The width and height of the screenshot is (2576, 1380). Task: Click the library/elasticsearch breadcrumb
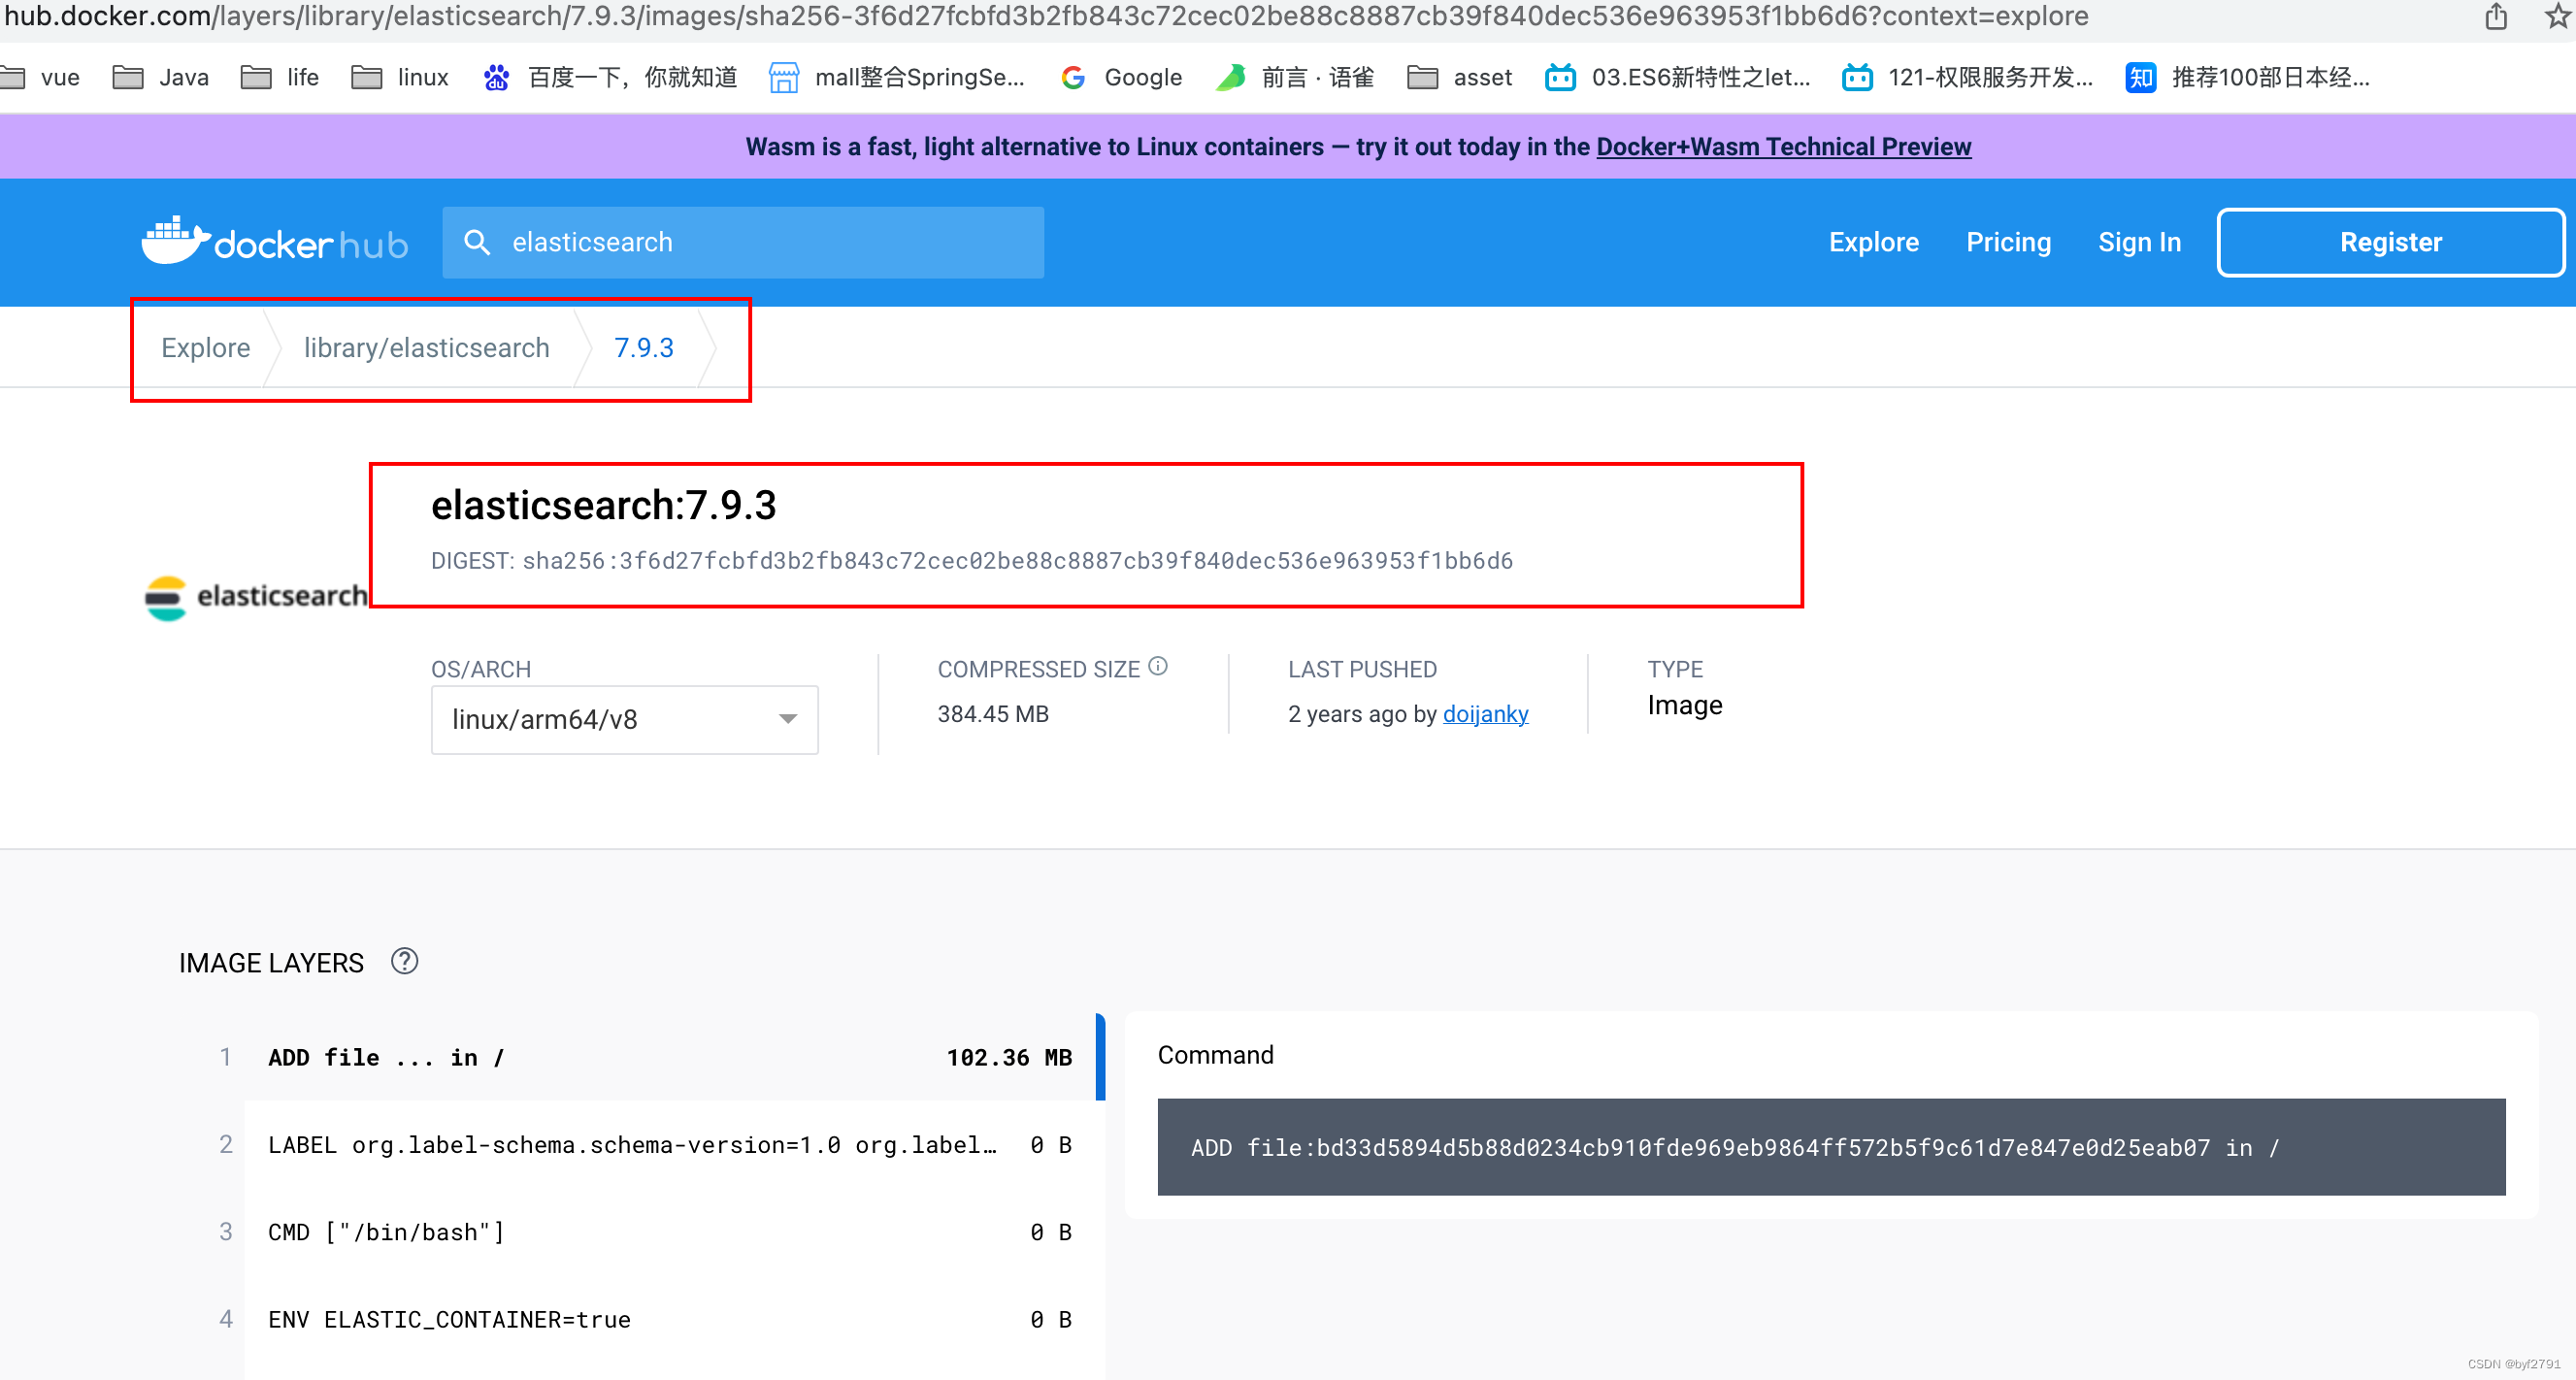427,348
